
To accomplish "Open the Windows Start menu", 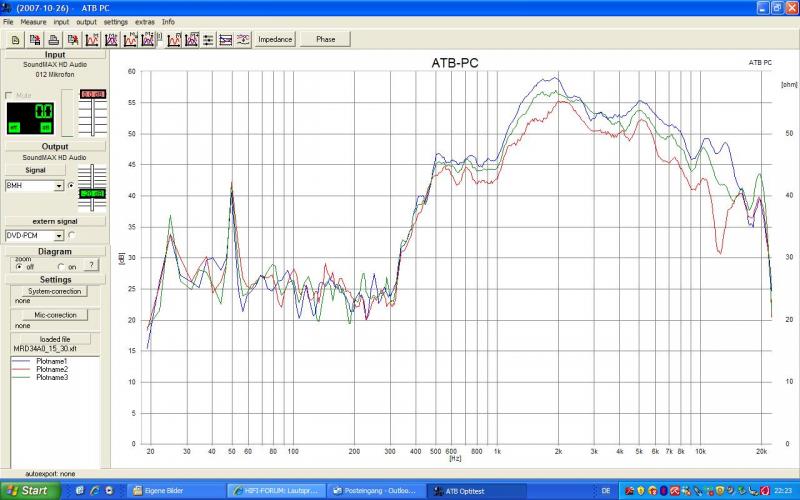I will click(31, 491).
